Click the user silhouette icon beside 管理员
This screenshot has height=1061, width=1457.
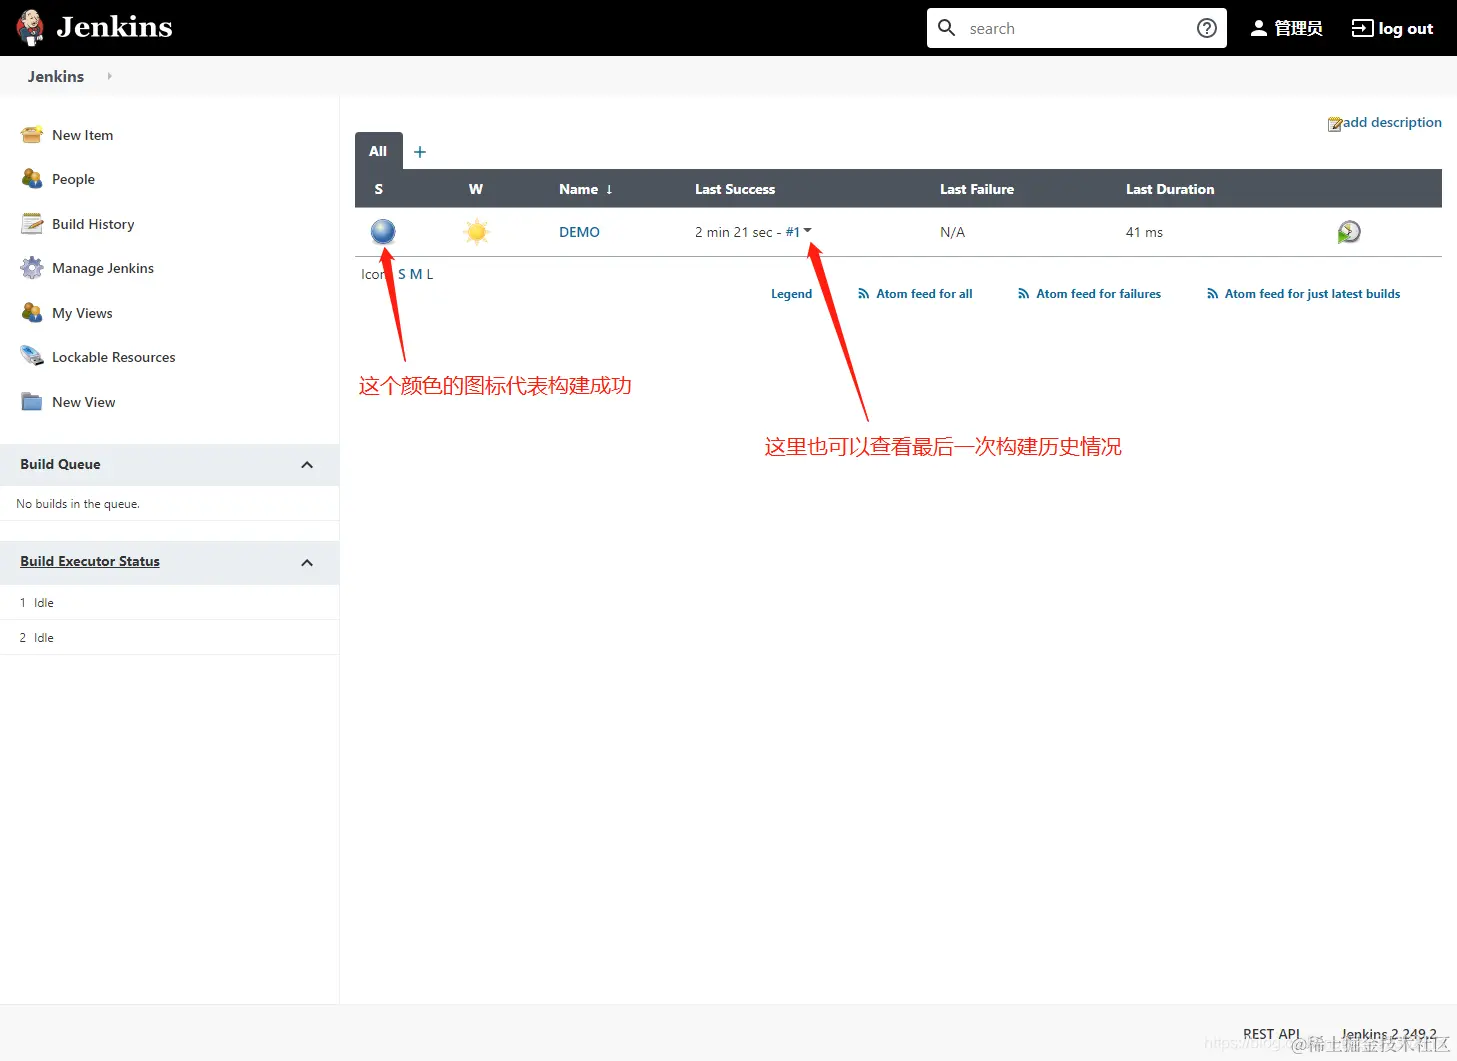pyautogui.click(x=1259, y=28)
